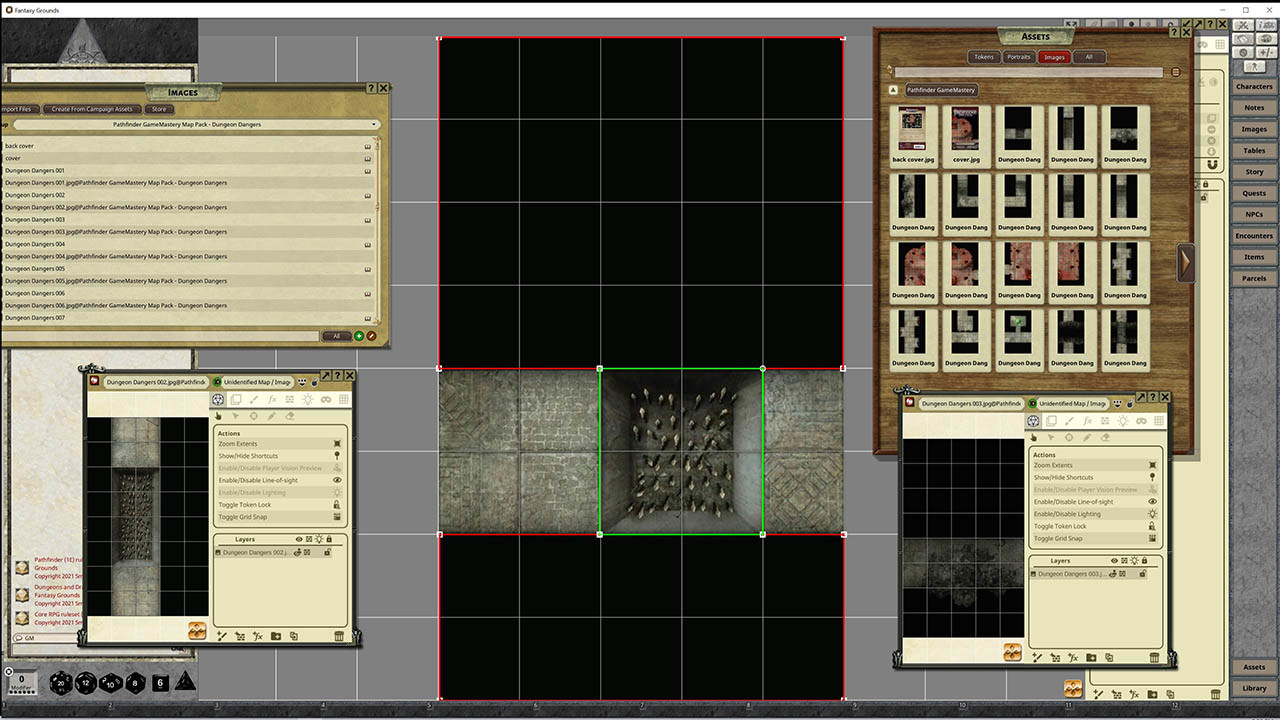Select 'back cover' row in Images list

(x=187, y=146)
